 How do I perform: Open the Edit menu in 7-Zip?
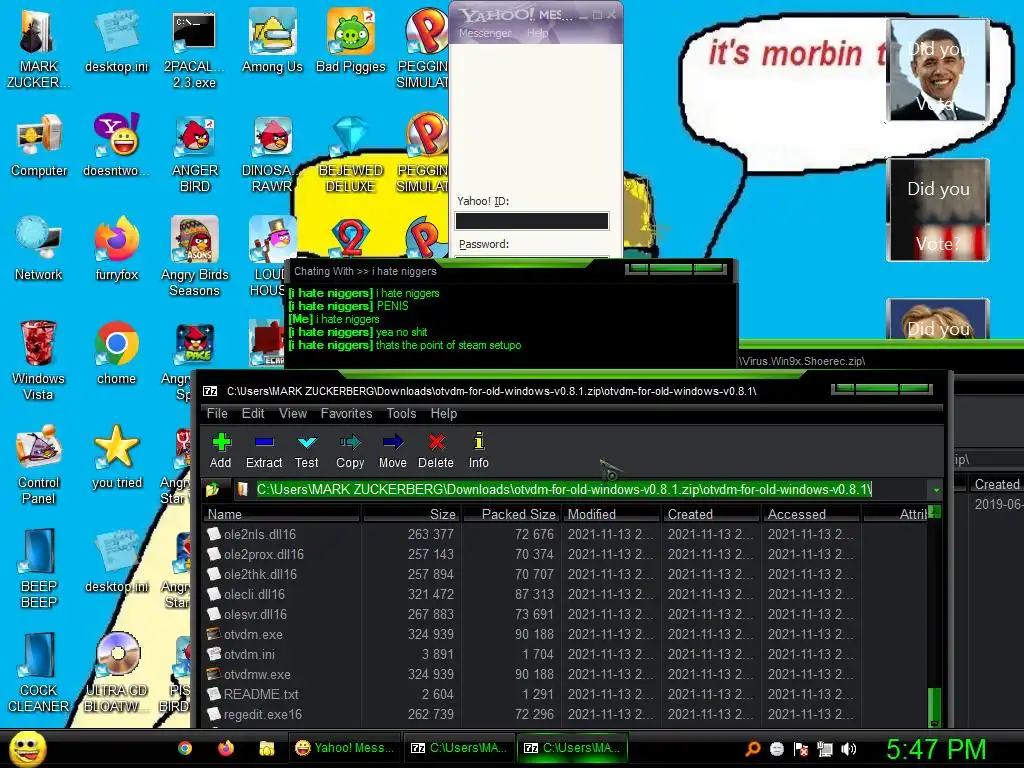253,413
